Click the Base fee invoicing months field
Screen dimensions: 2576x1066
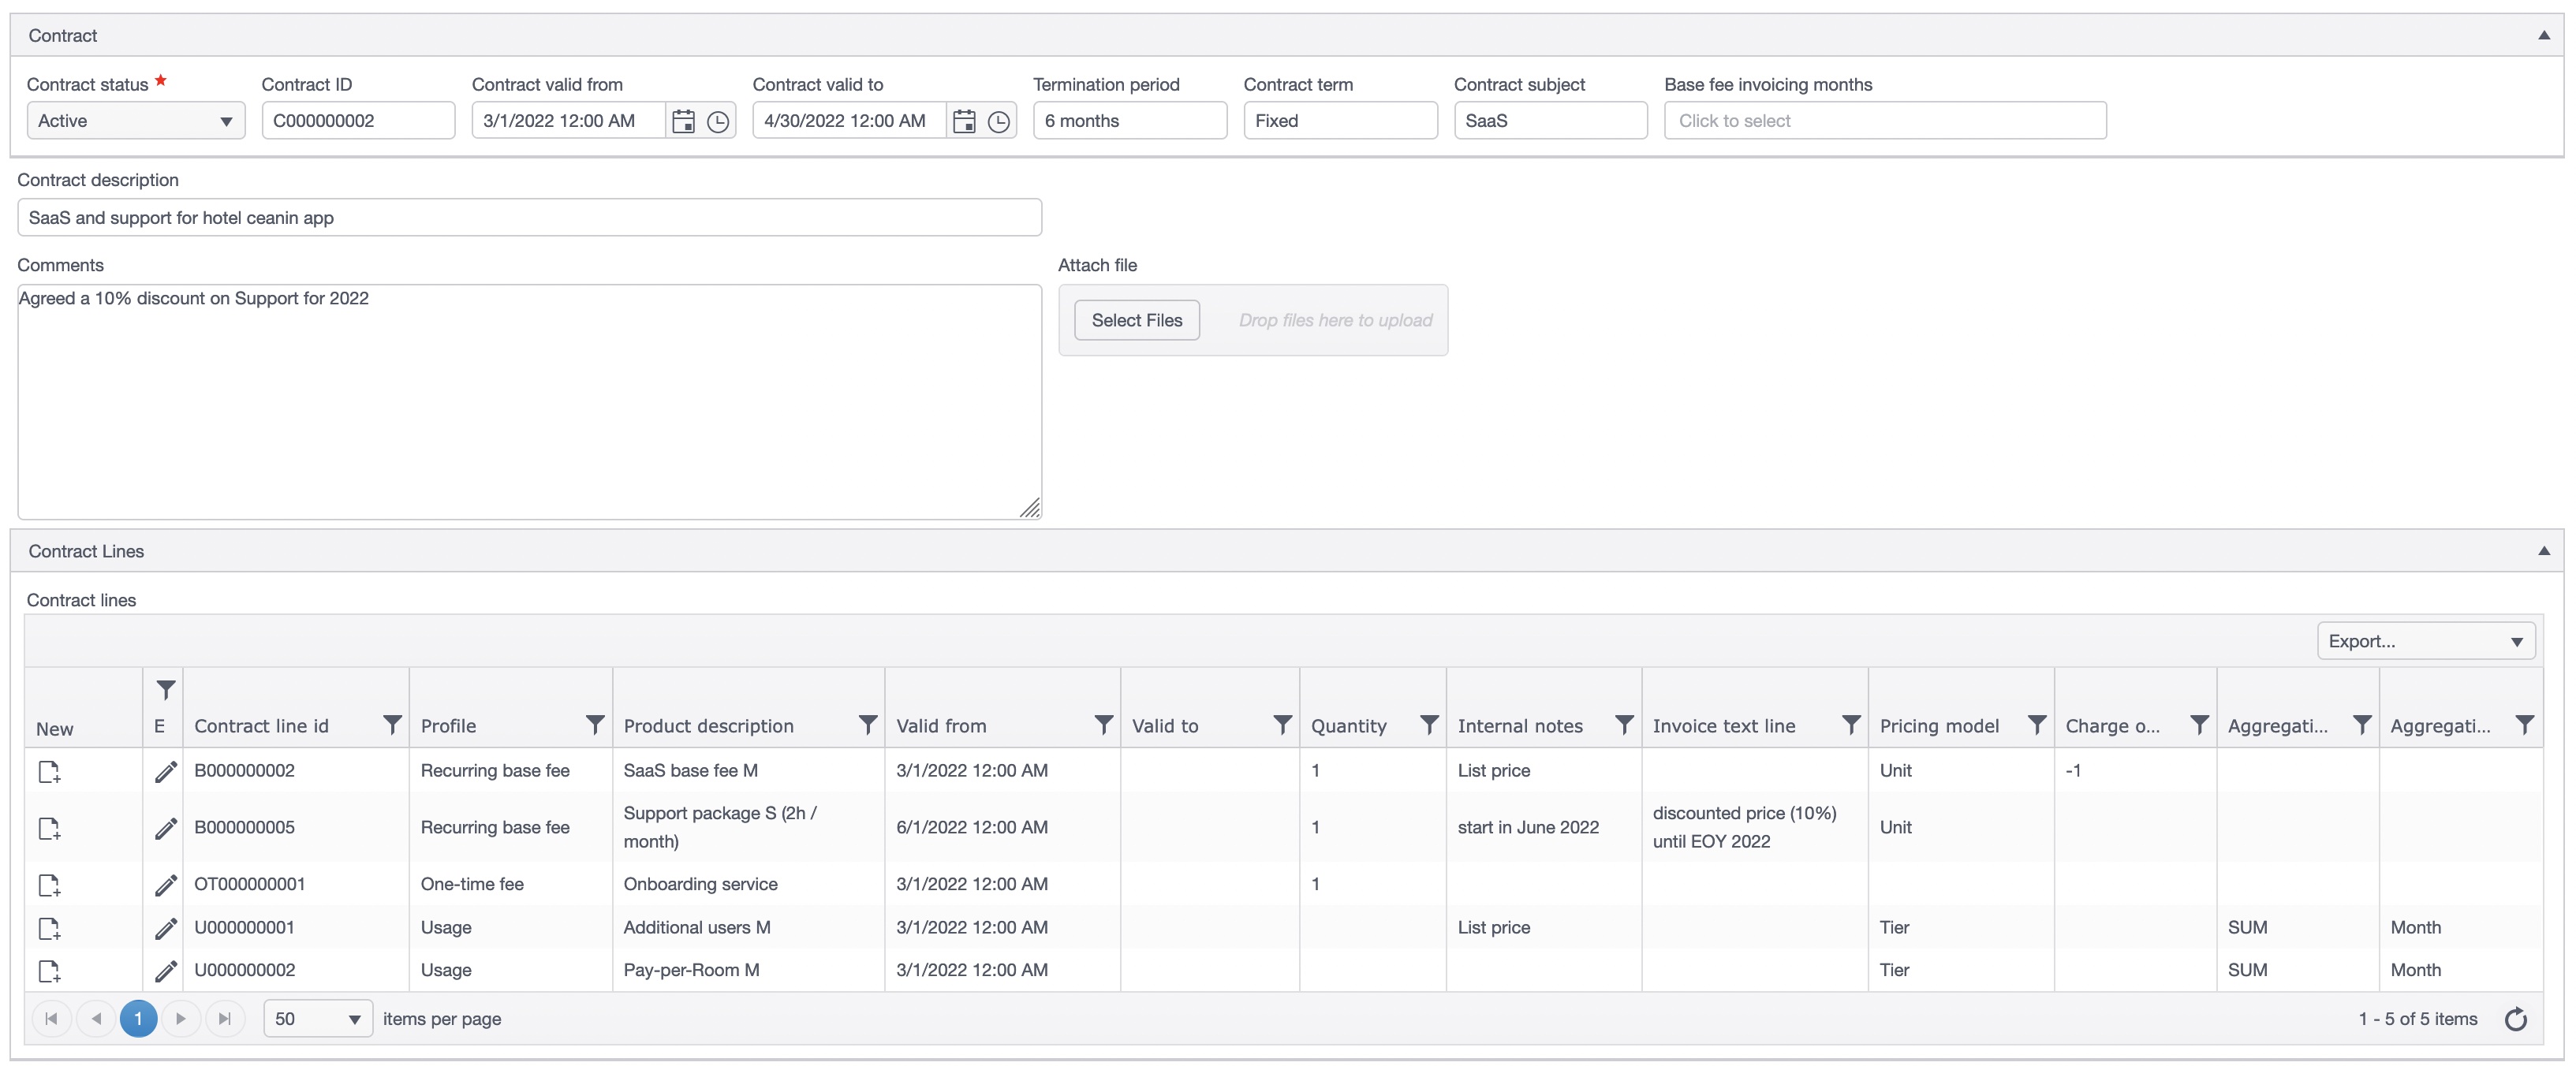(1884, 121)
